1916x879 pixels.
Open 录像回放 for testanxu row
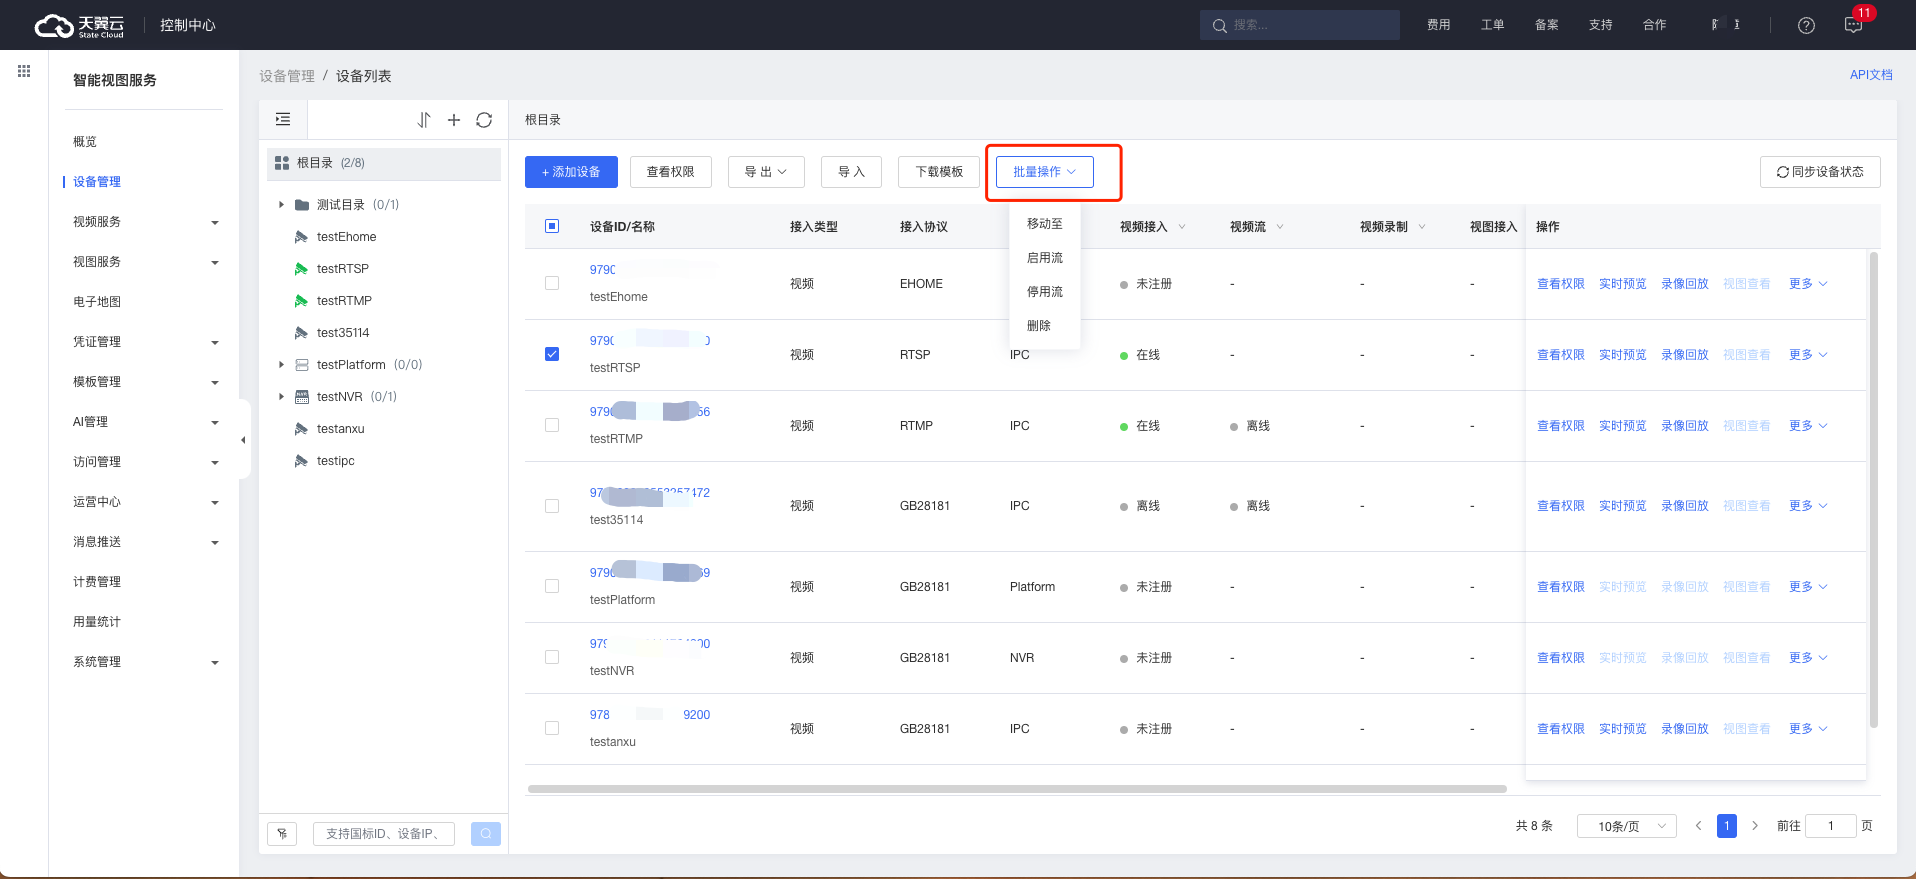tap(1685, 729)
